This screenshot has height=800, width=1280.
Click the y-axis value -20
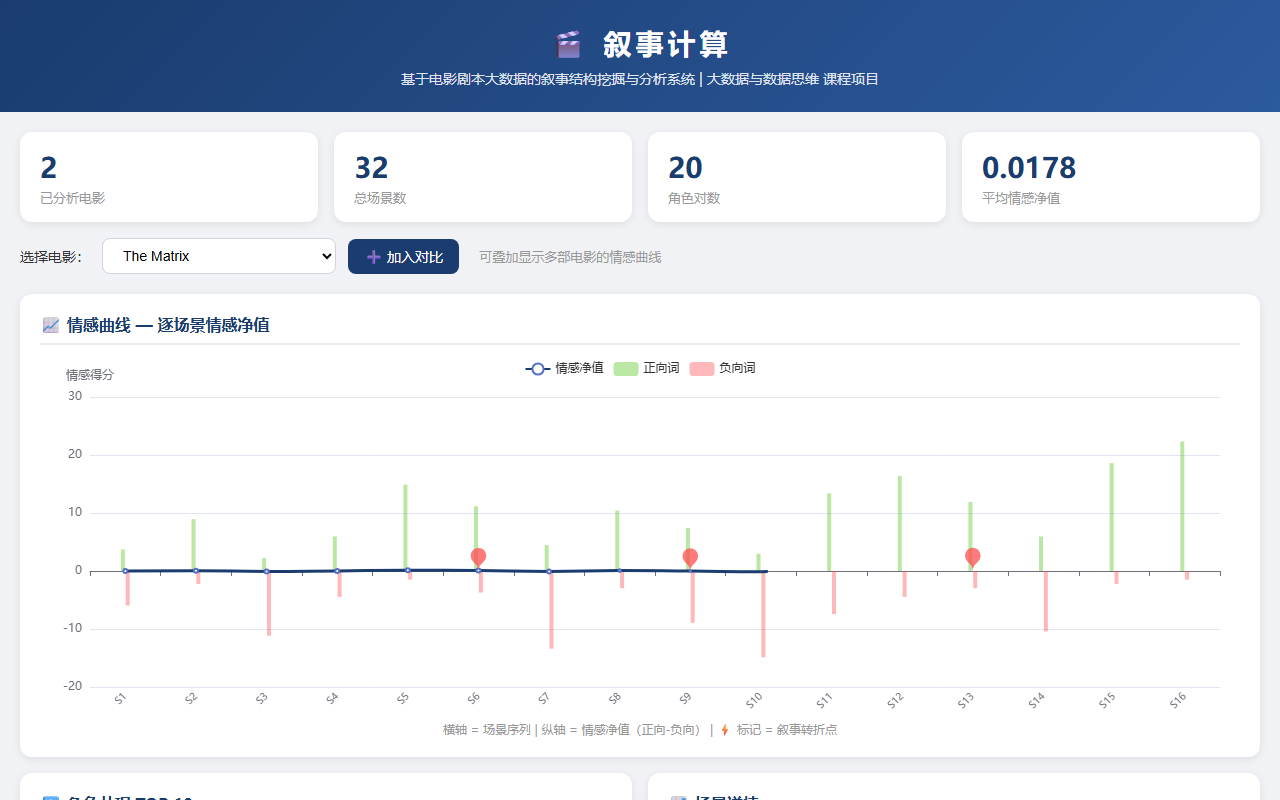73,686
